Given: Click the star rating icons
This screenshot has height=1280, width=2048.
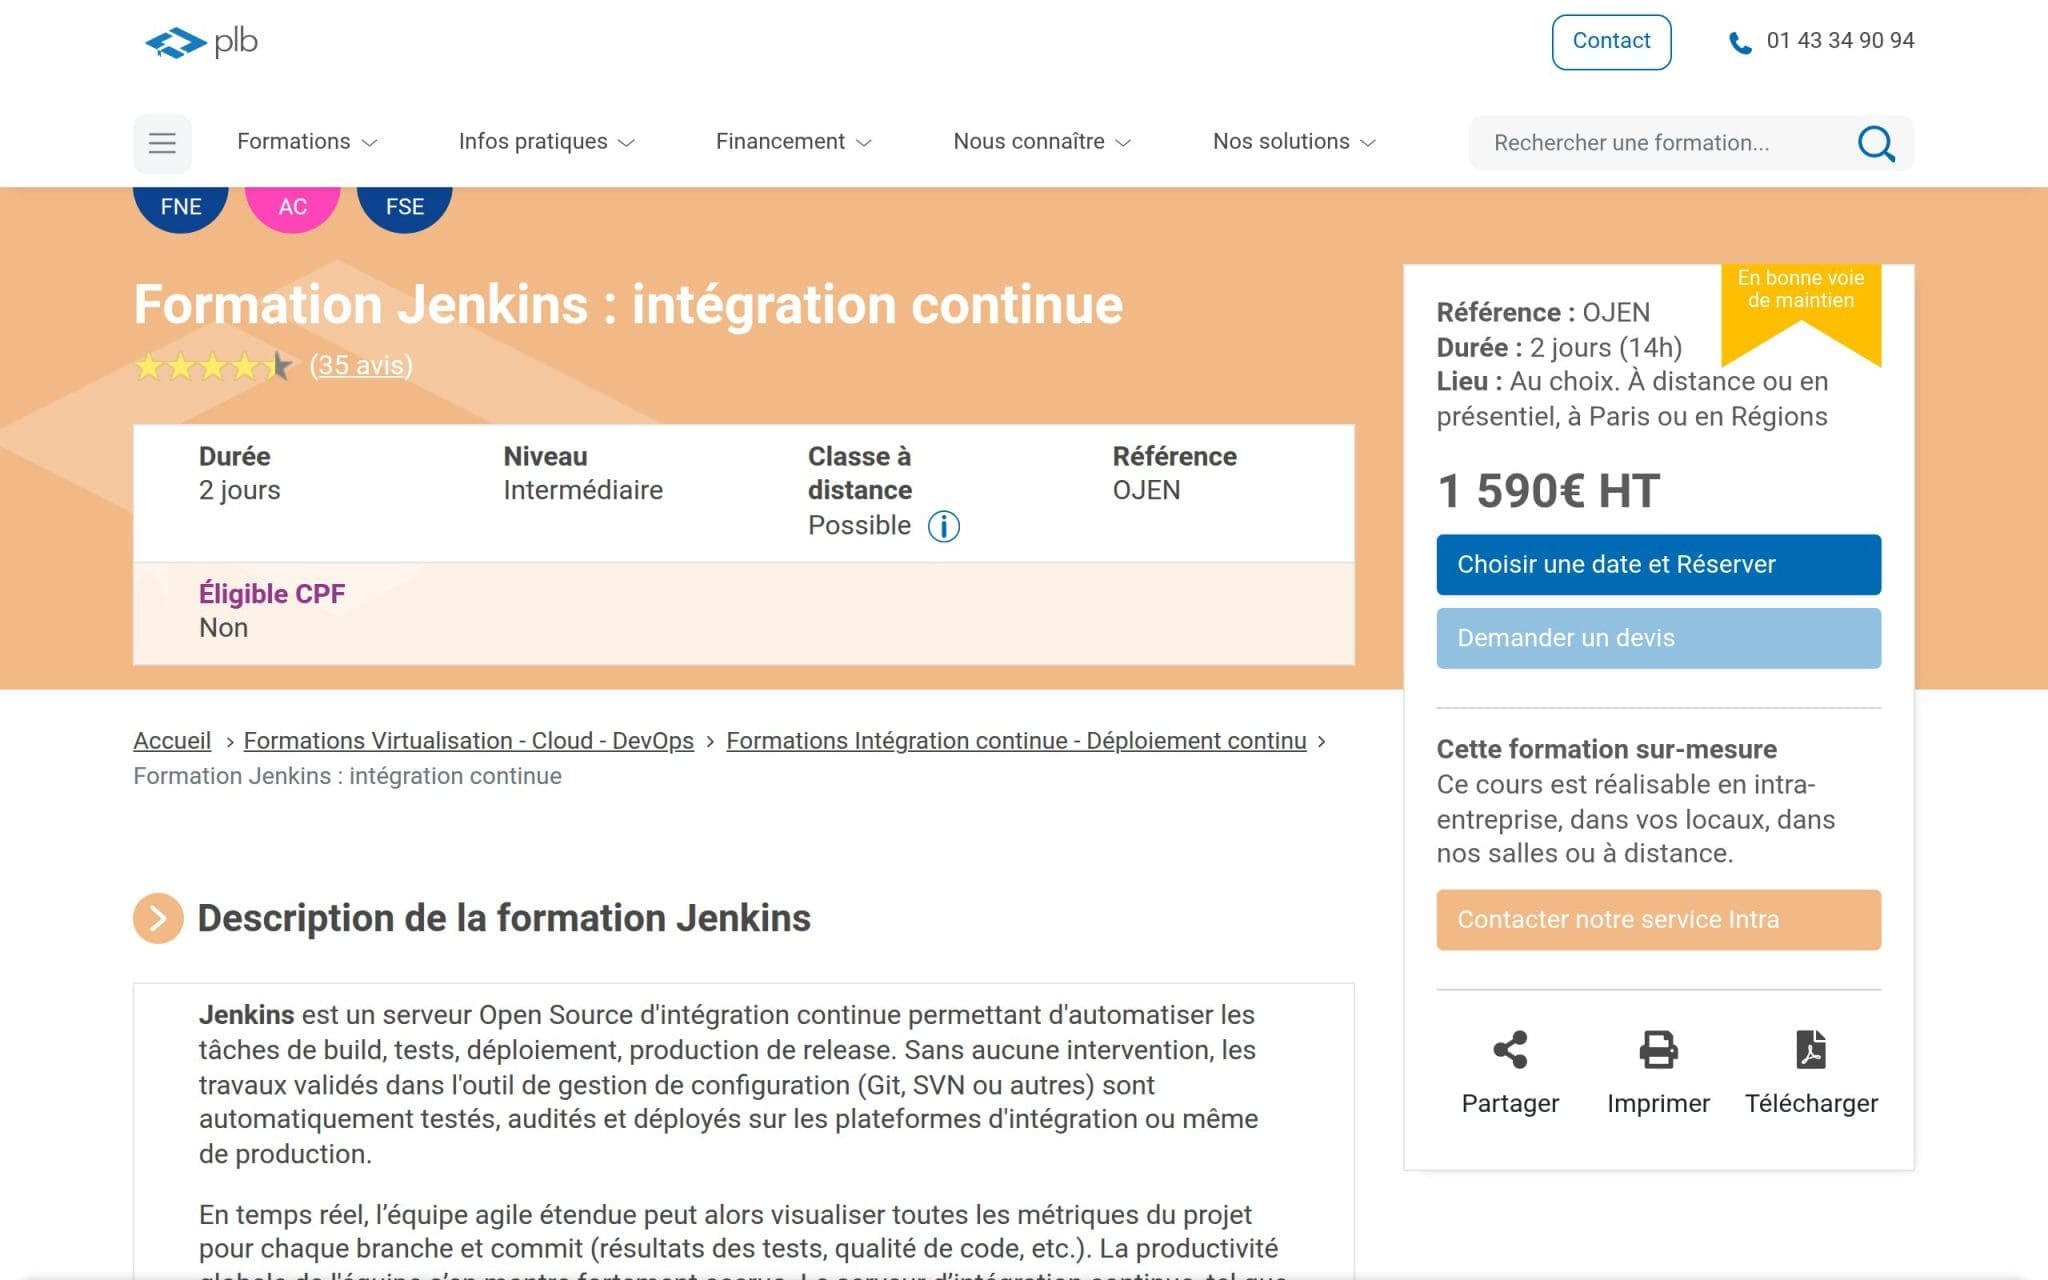Looking at the screenshot, I should coord(213,366).
